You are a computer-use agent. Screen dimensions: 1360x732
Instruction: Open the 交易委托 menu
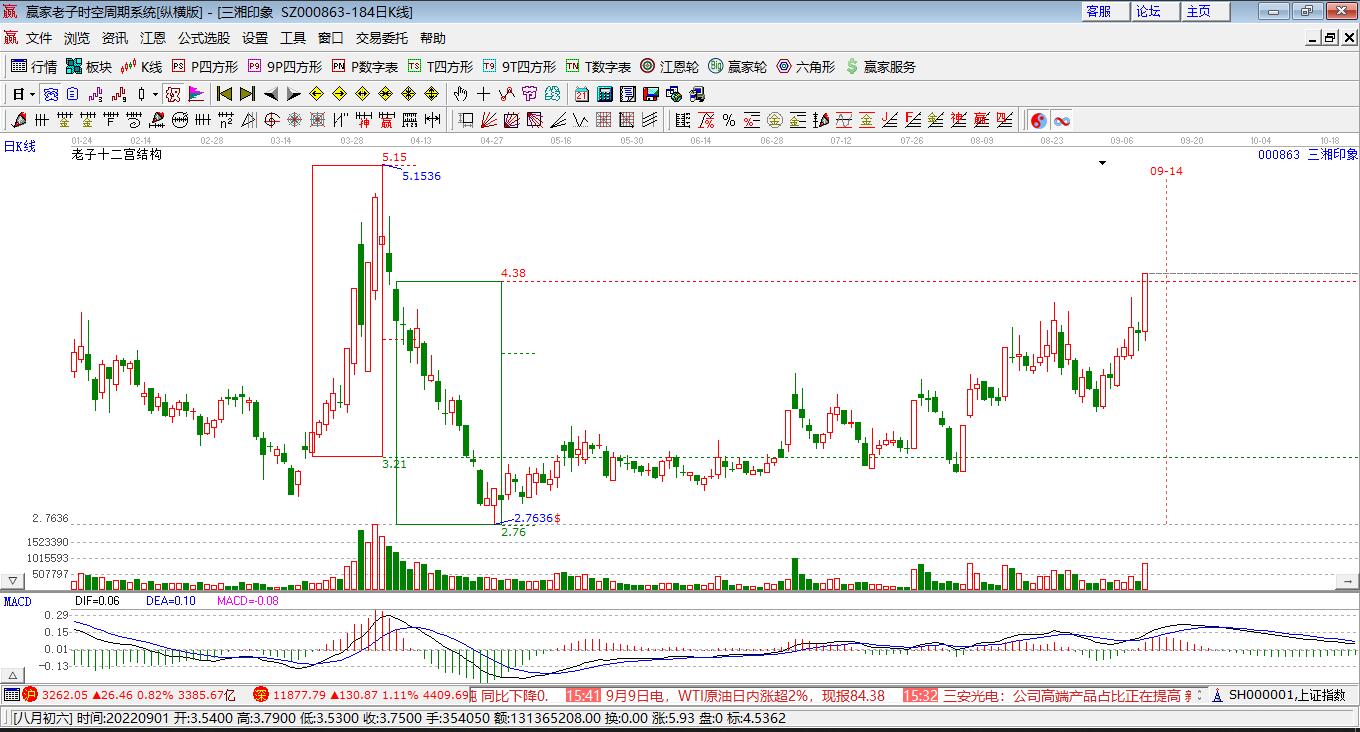tap(382, 38)
